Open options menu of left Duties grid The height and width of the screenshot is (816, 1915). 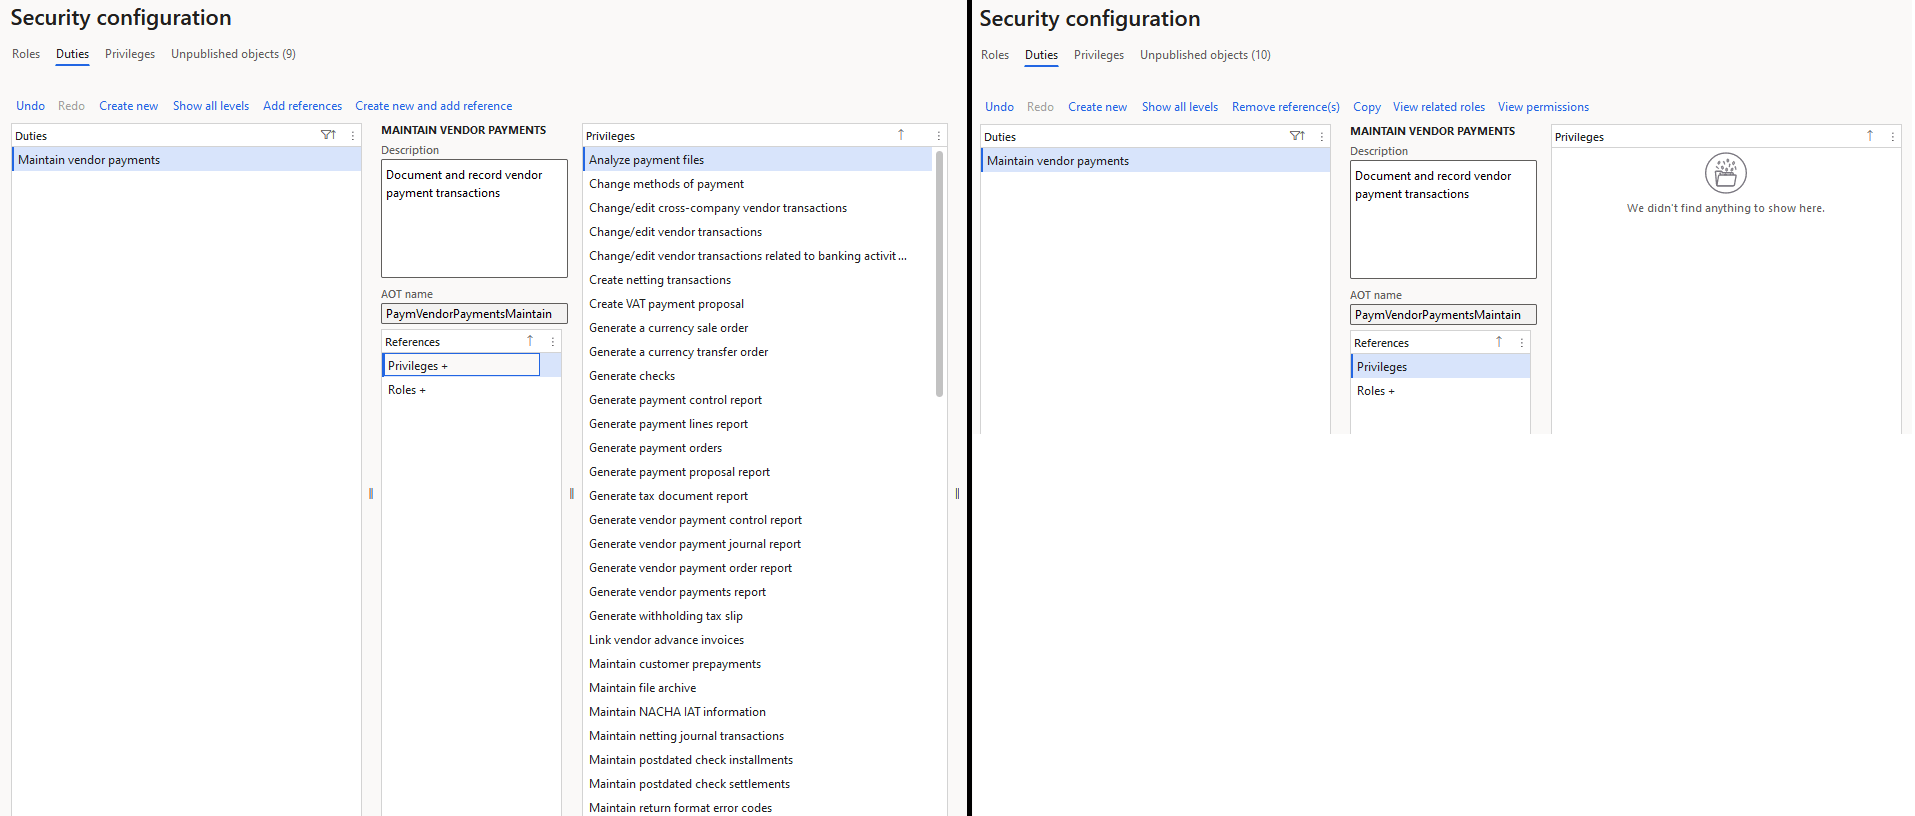click(x=353, y=135)
